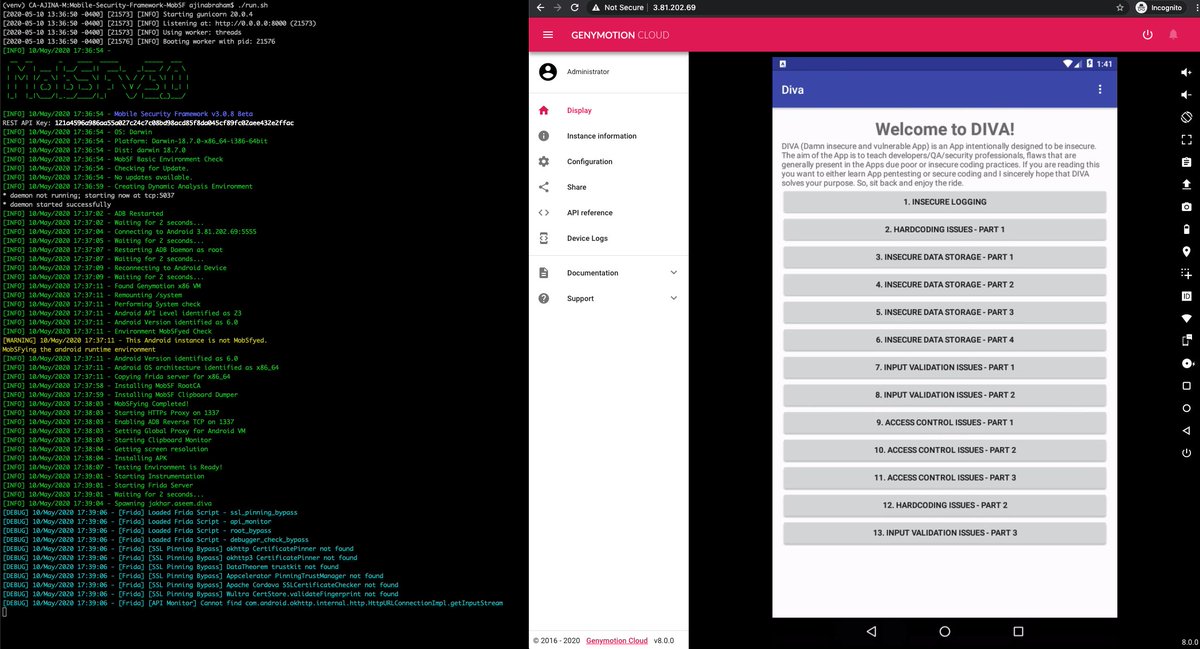This screenshot has width=1200, height=649.
Task: Click the 'Welcome to DIVA!' heading
Action: [x=945, y=129]
